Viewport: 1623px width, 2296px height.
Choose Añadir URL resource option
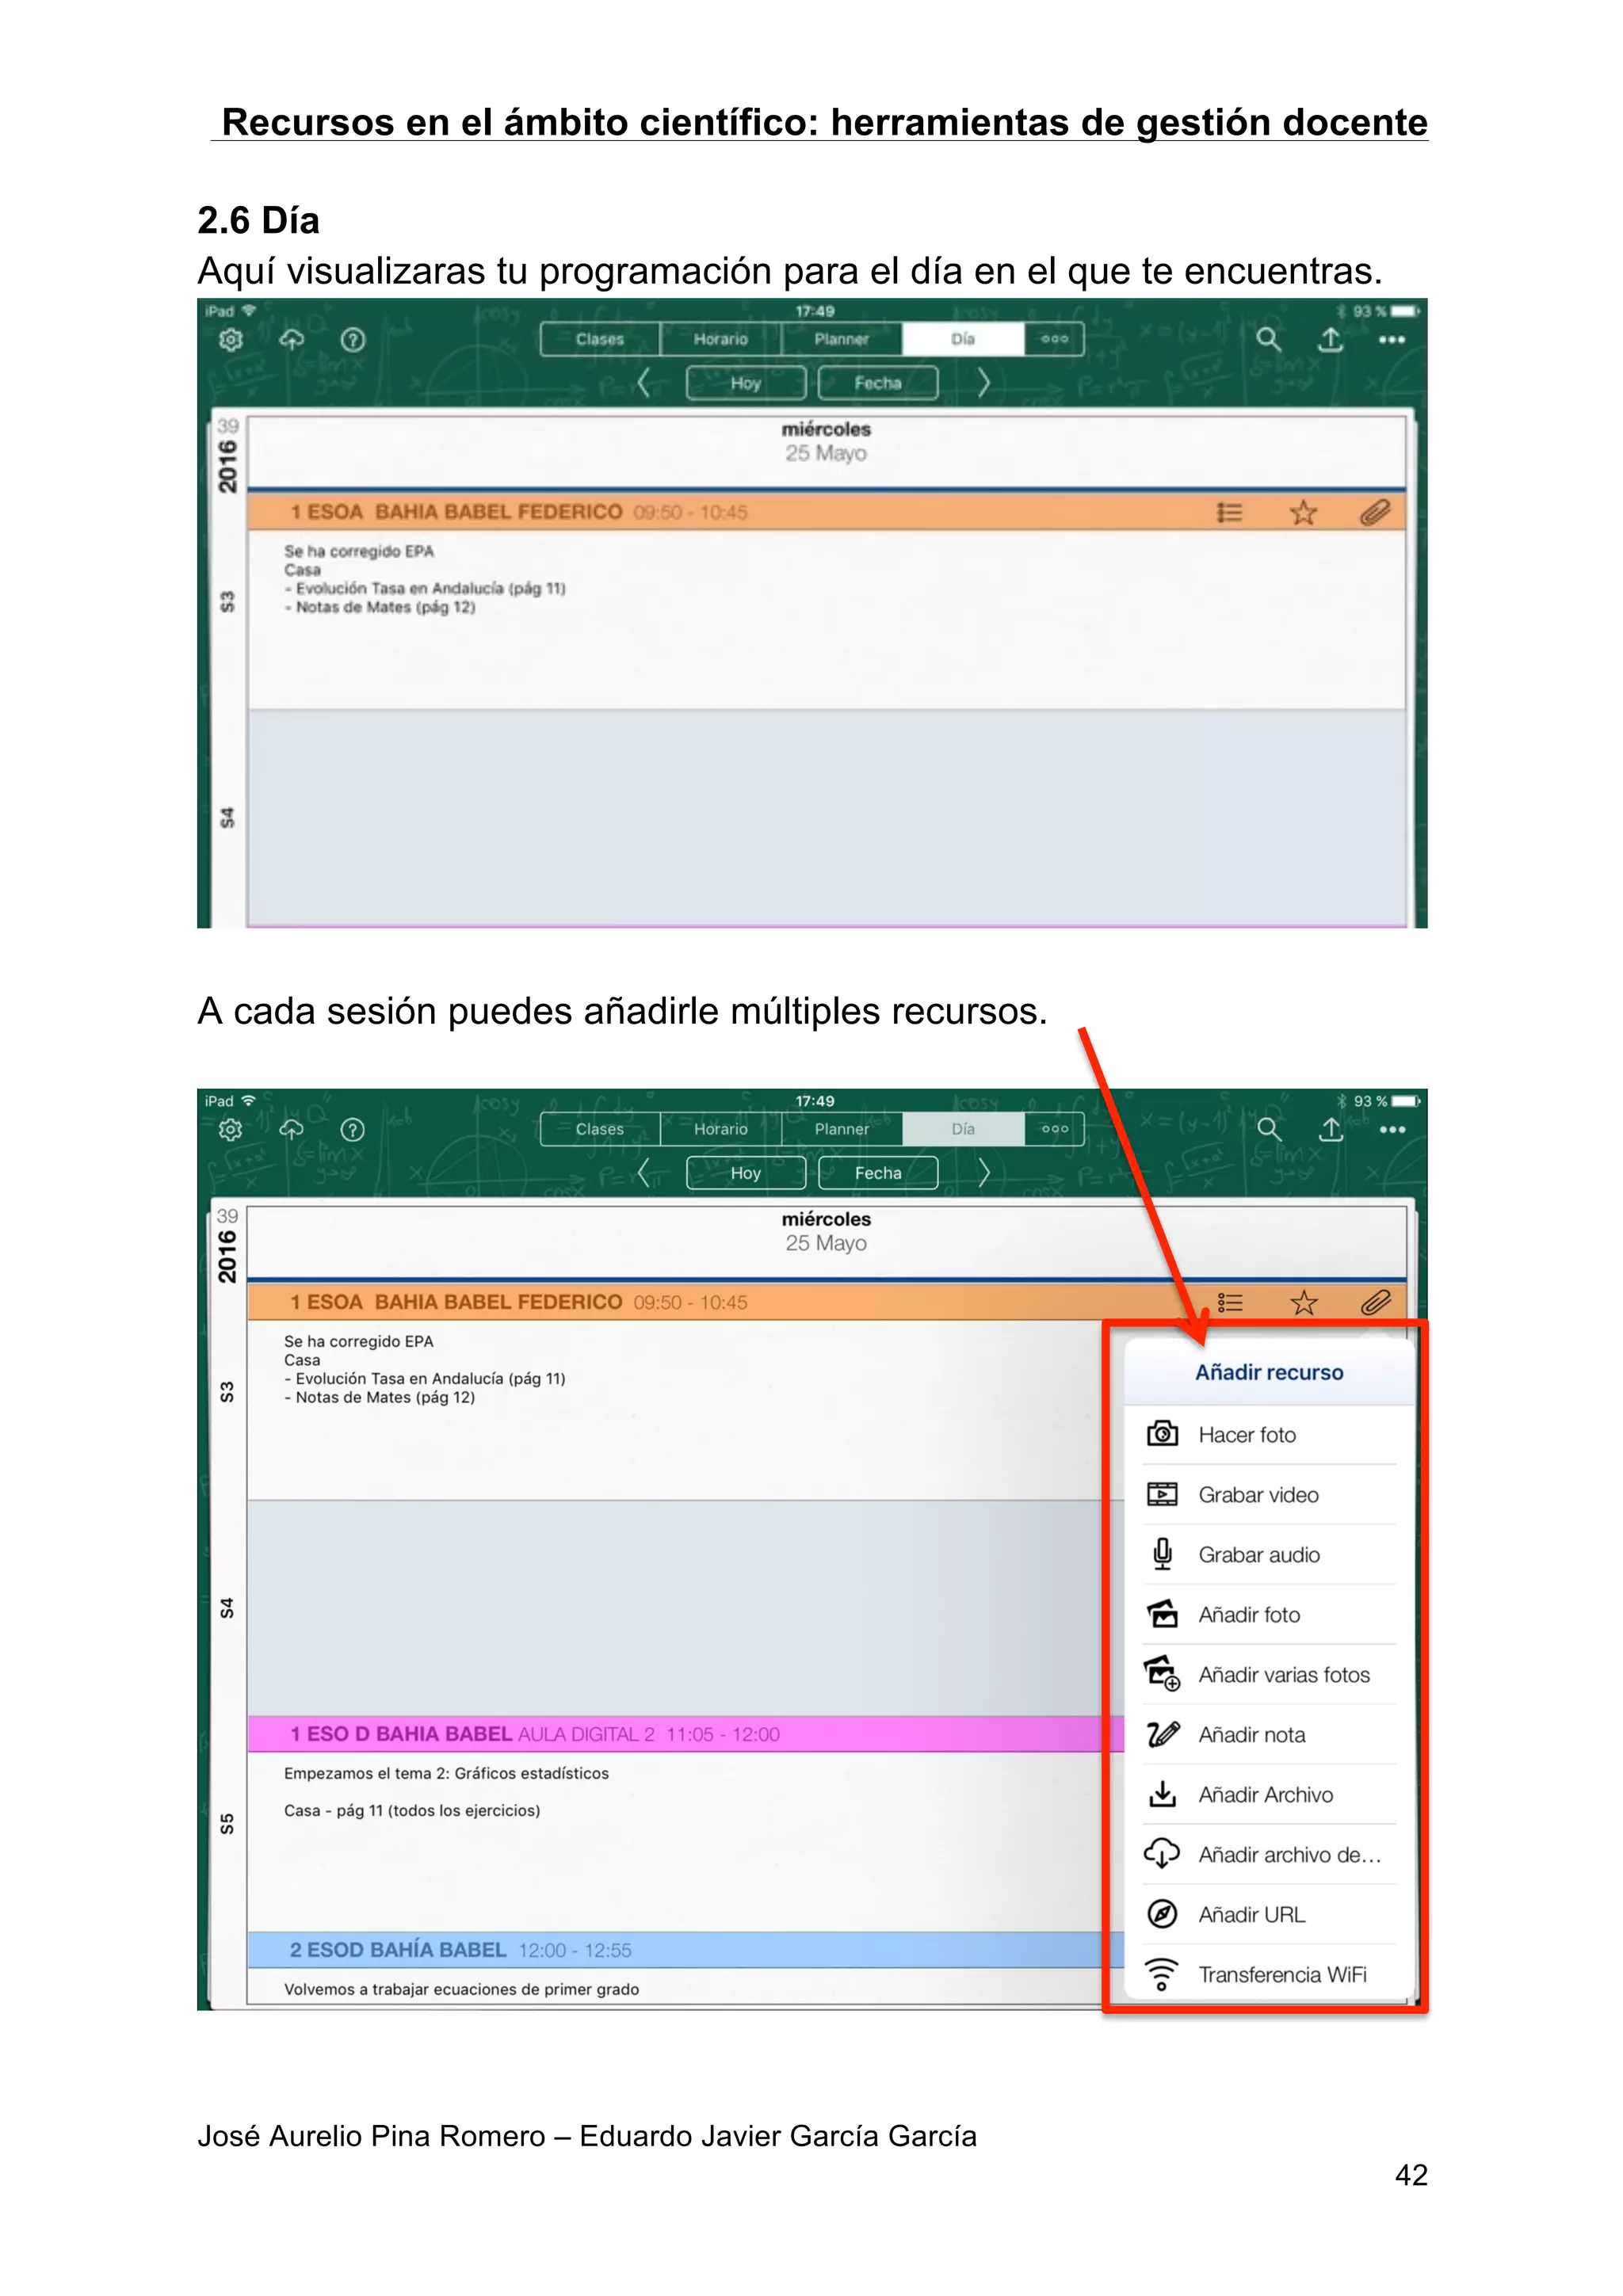point(1270,1915)
